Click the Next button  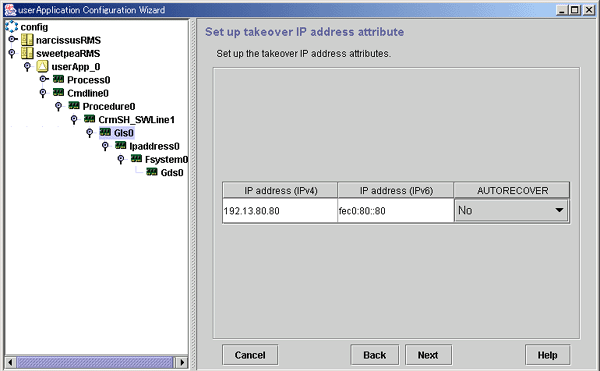click(x=428, y=355)
